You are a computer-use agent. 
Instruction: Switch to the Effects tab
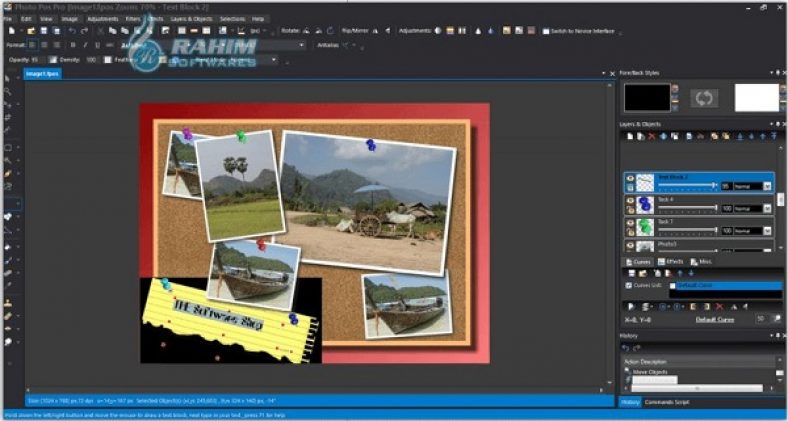tap(670, 262)
